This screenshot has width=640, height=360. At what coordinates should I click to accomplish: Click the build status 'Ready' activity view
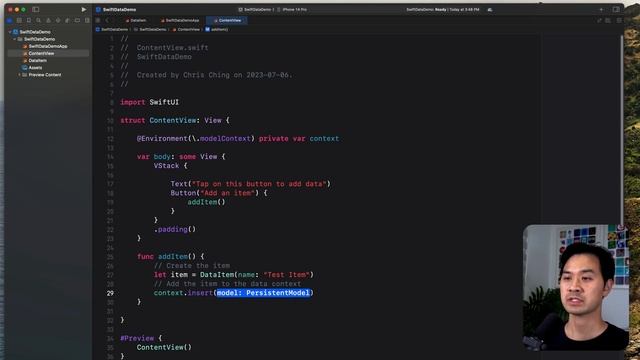tap(442, 9)
